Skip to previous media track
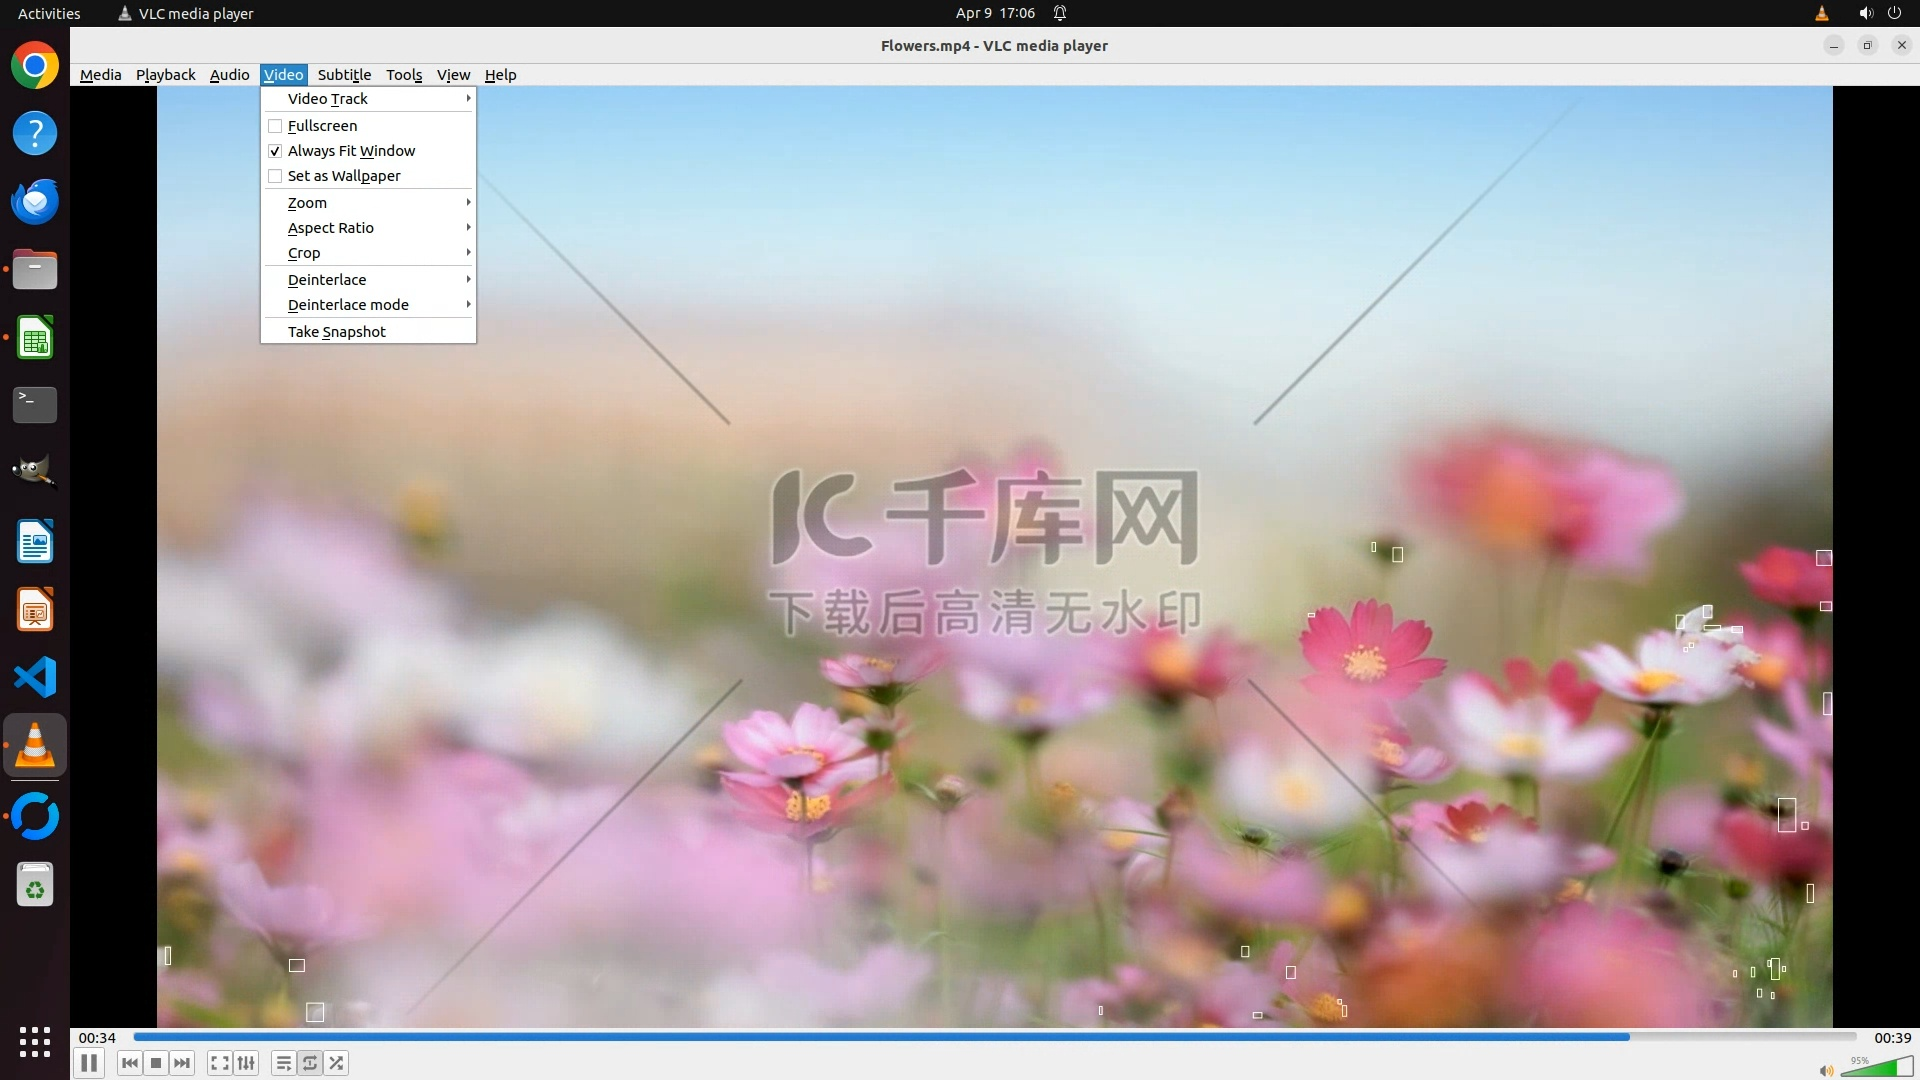Viewport: 1920px width, 1080px height. click(130, 1063)
